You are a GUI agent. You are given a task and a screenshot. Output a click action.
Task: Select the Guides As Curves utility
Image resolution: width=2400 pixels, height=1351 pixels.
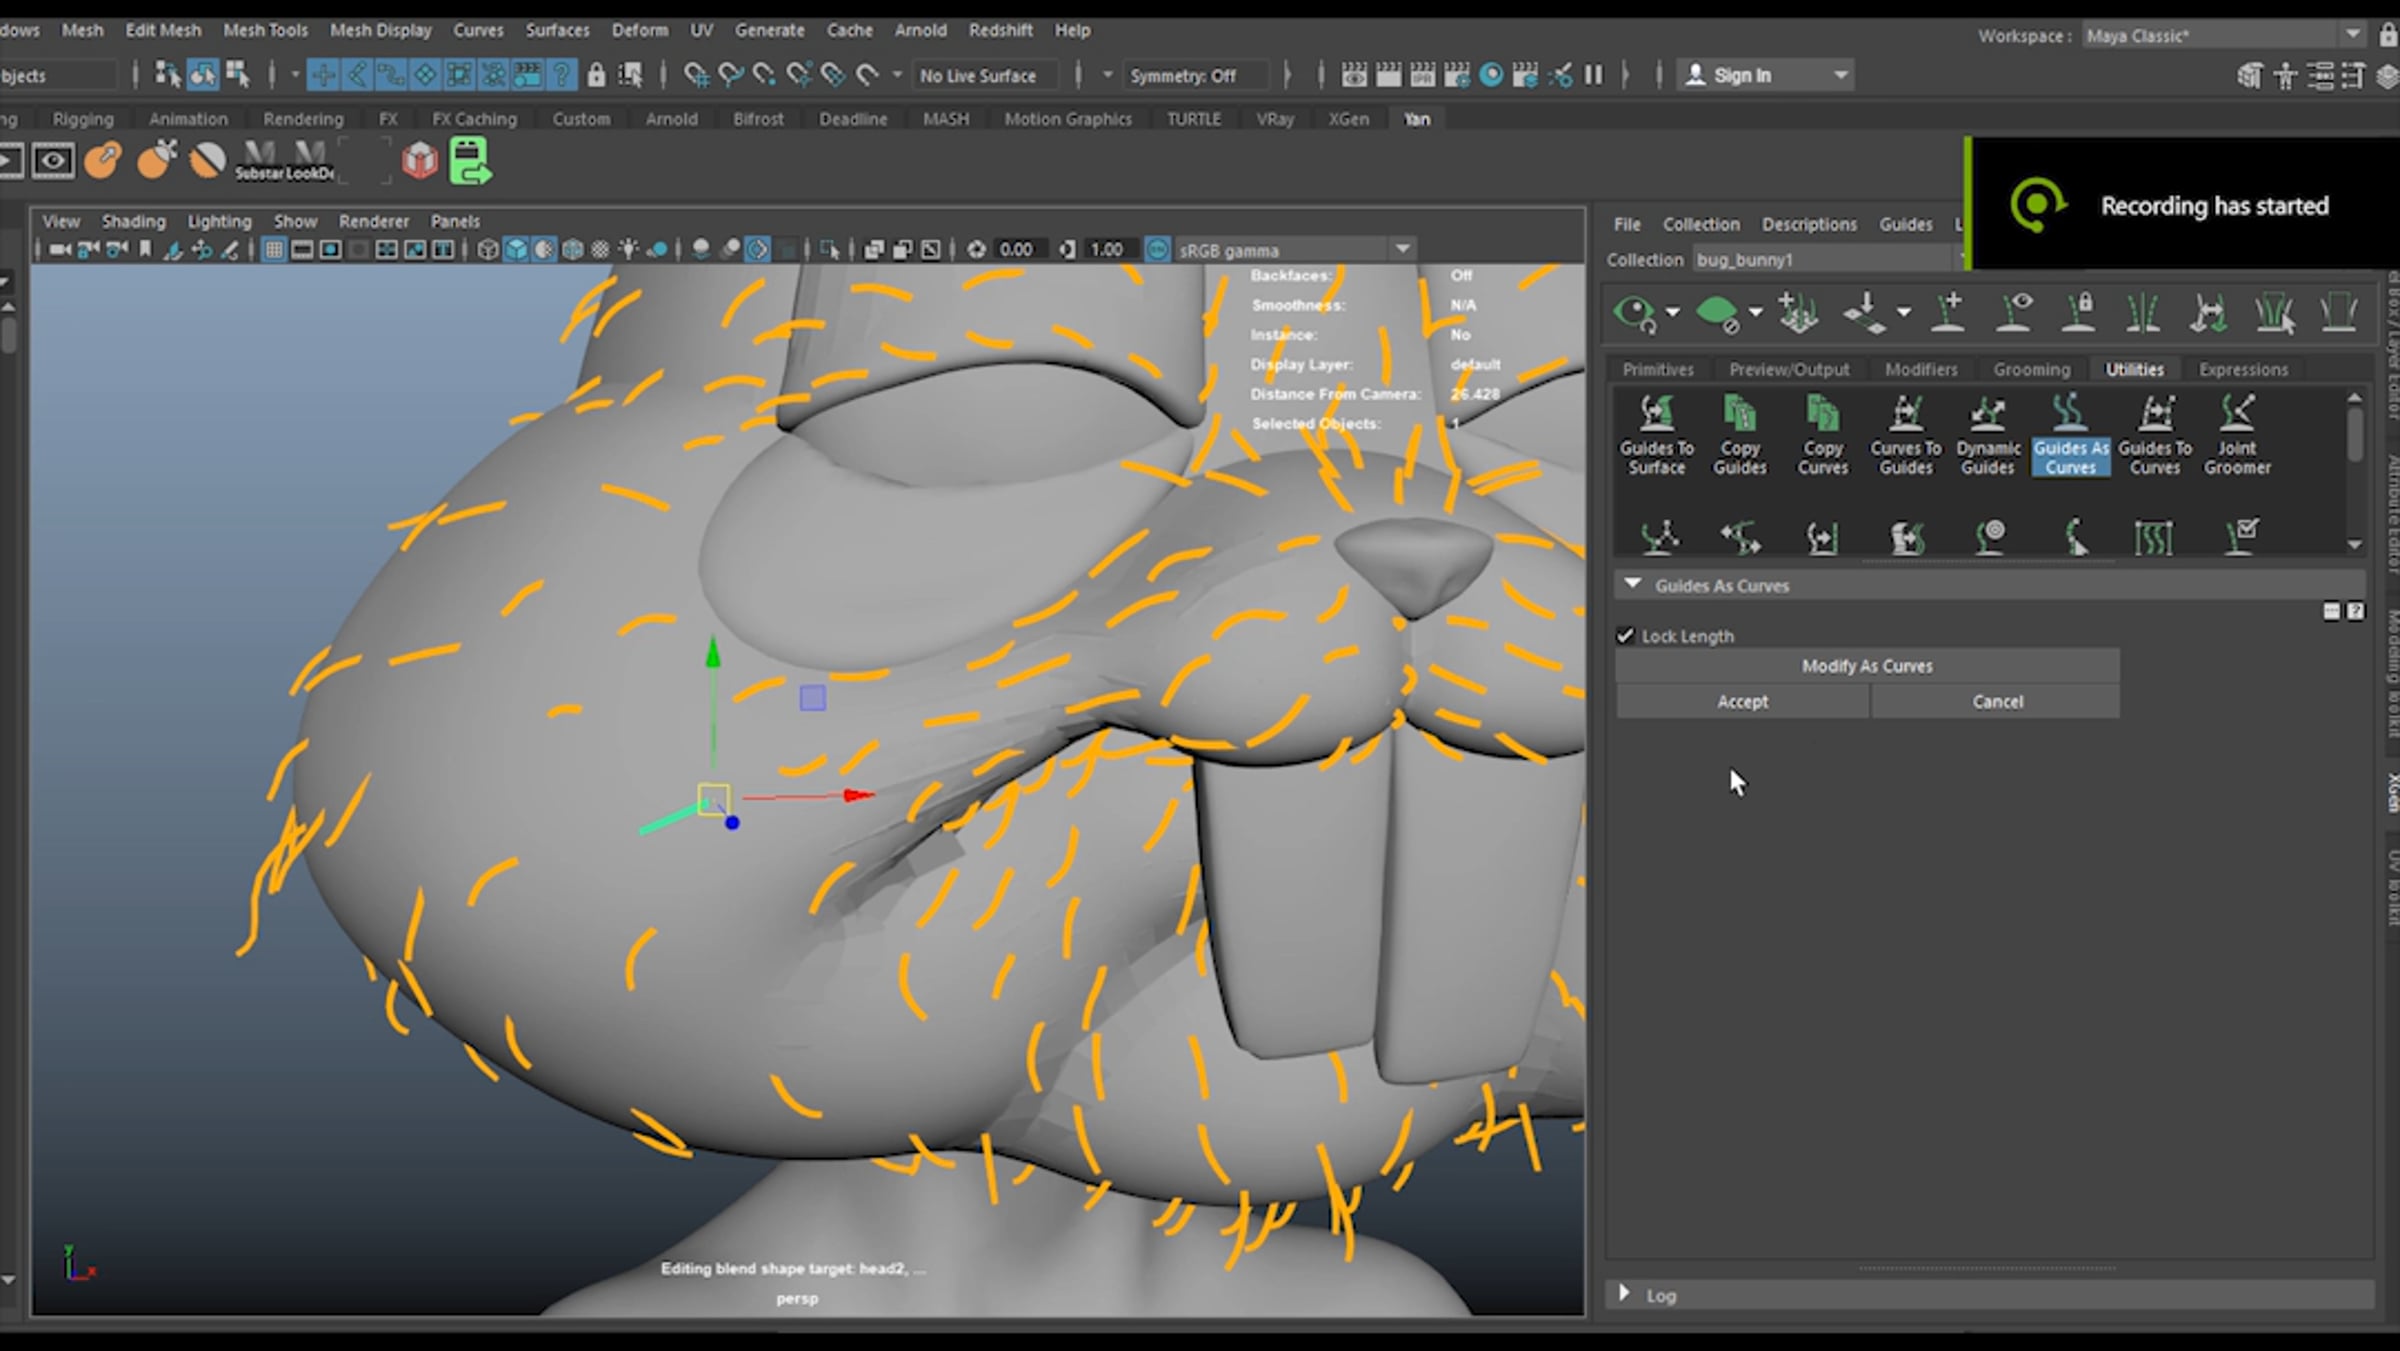[2070, 435]
